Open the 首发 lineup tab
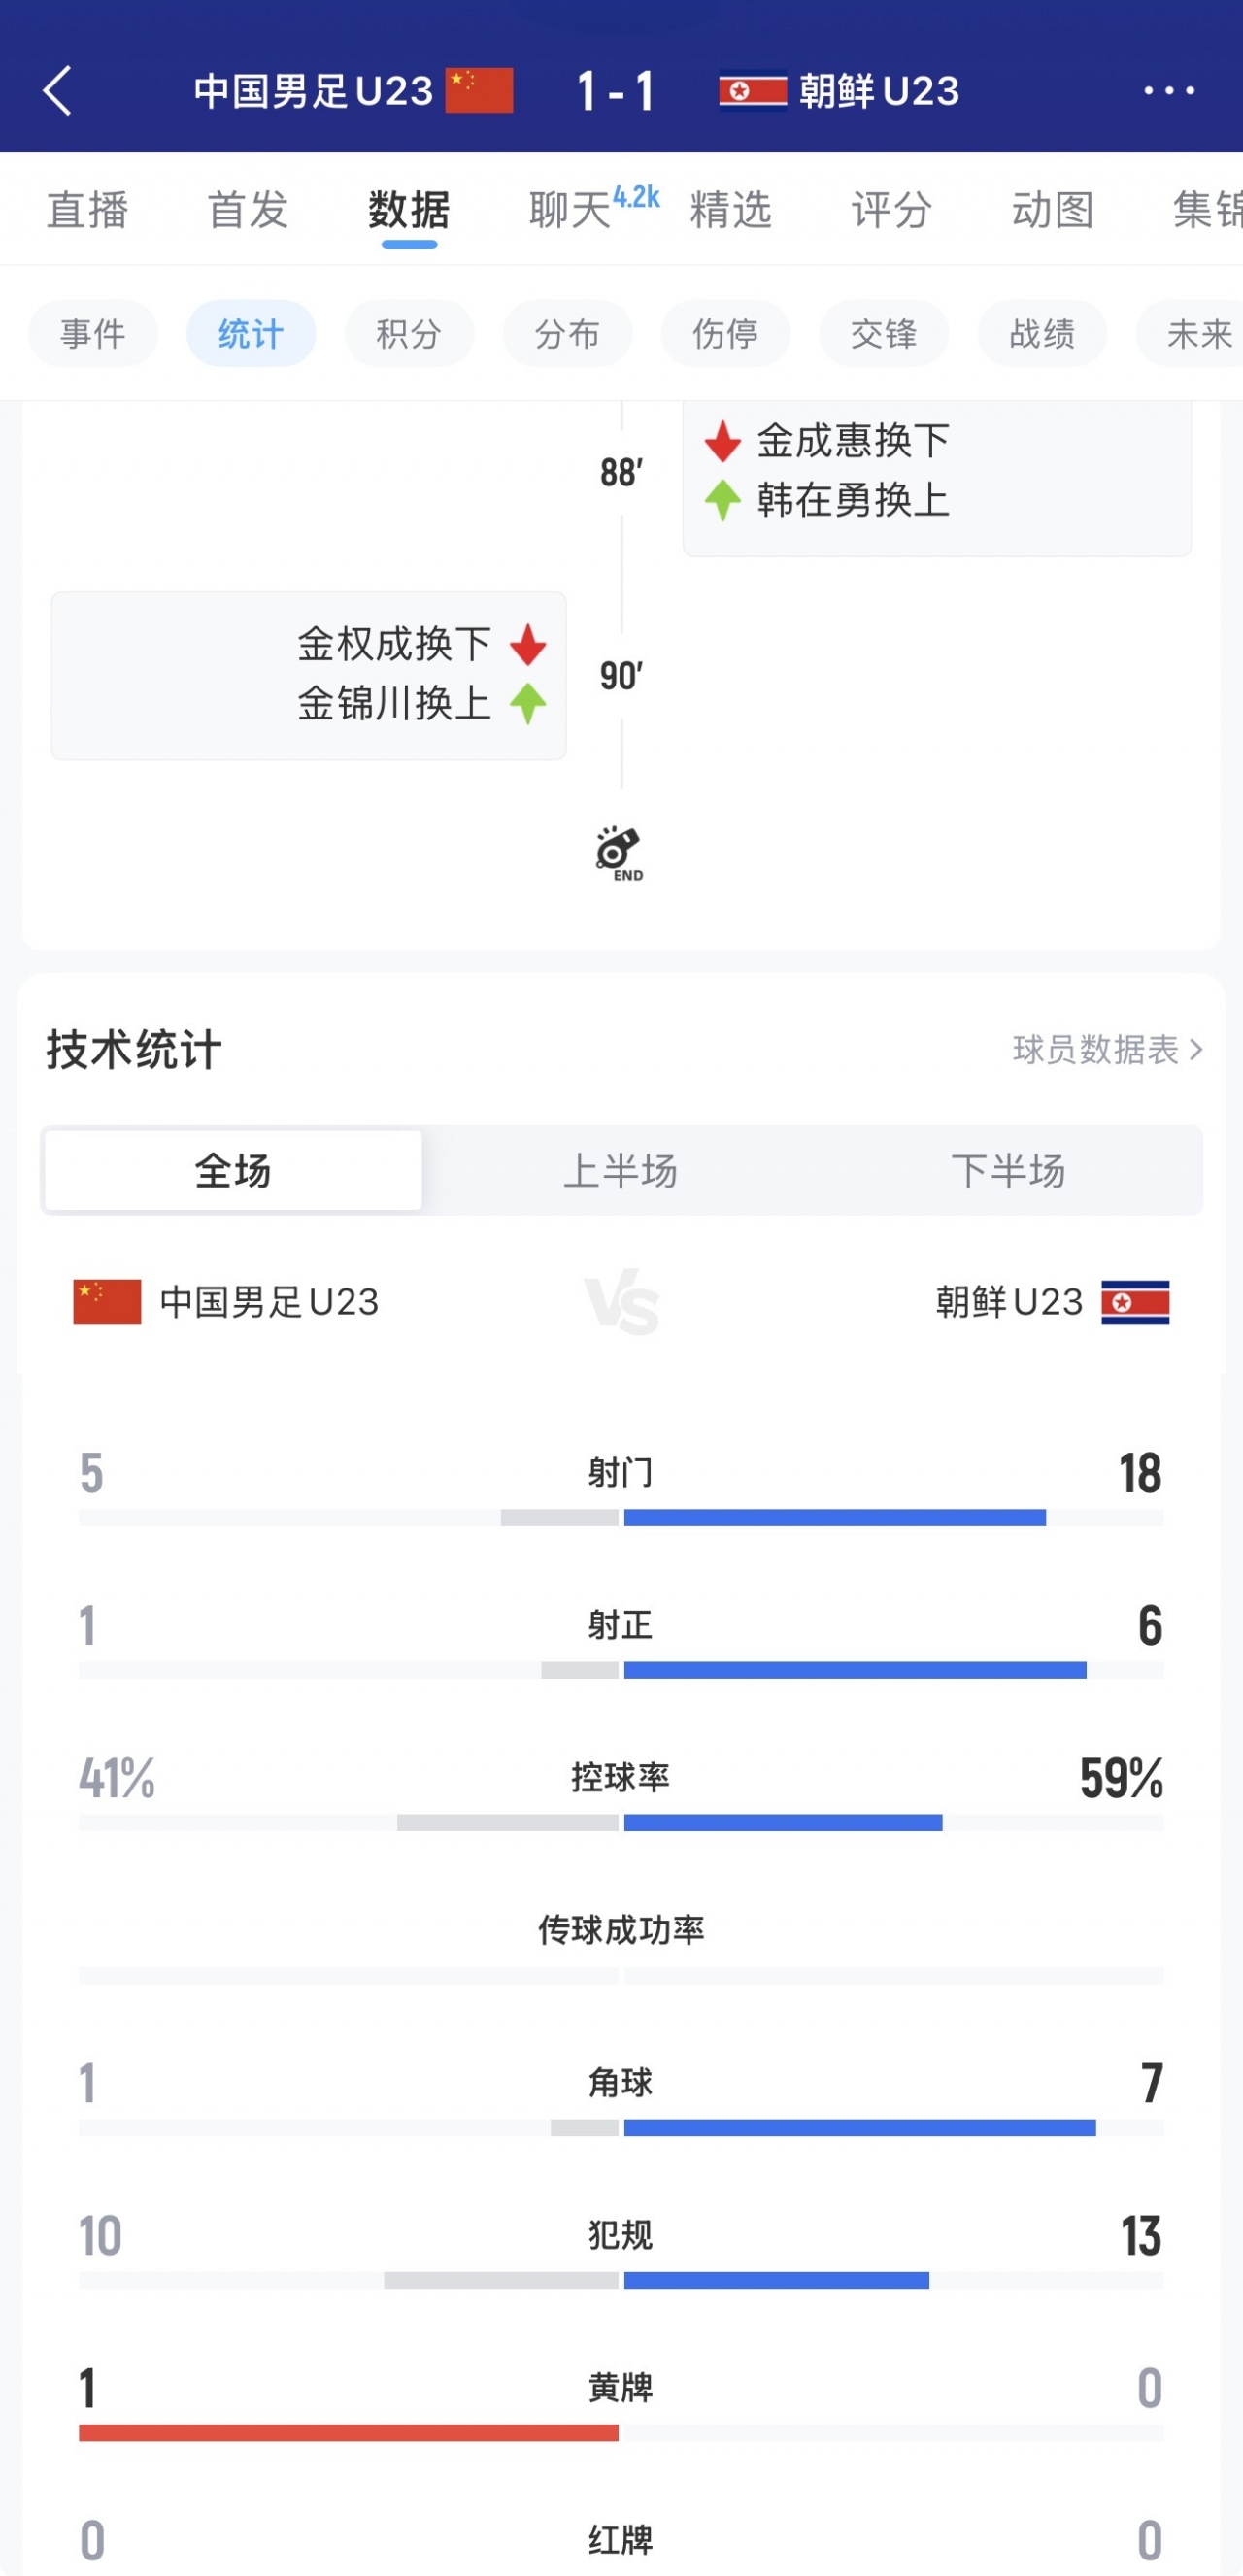1243x2576 pixels. point(248,210)
